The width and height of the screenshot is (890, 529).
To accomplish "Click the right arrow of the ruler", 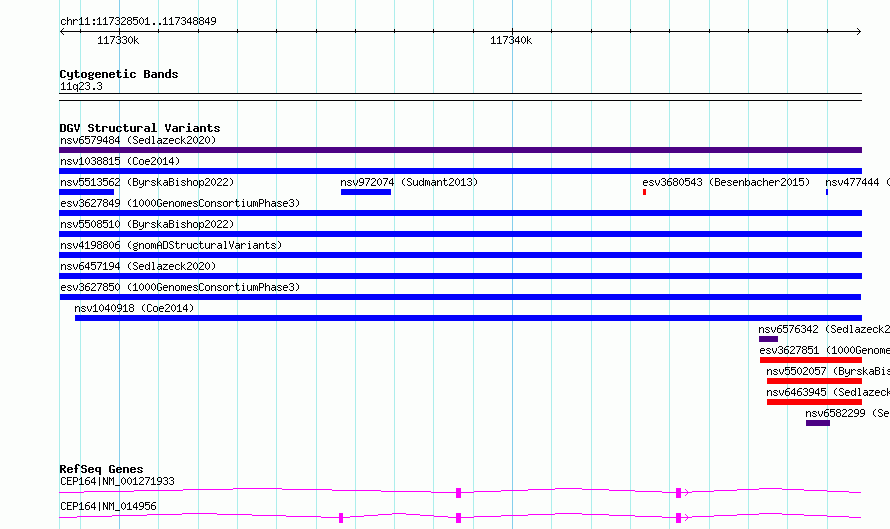I will 859,31.
